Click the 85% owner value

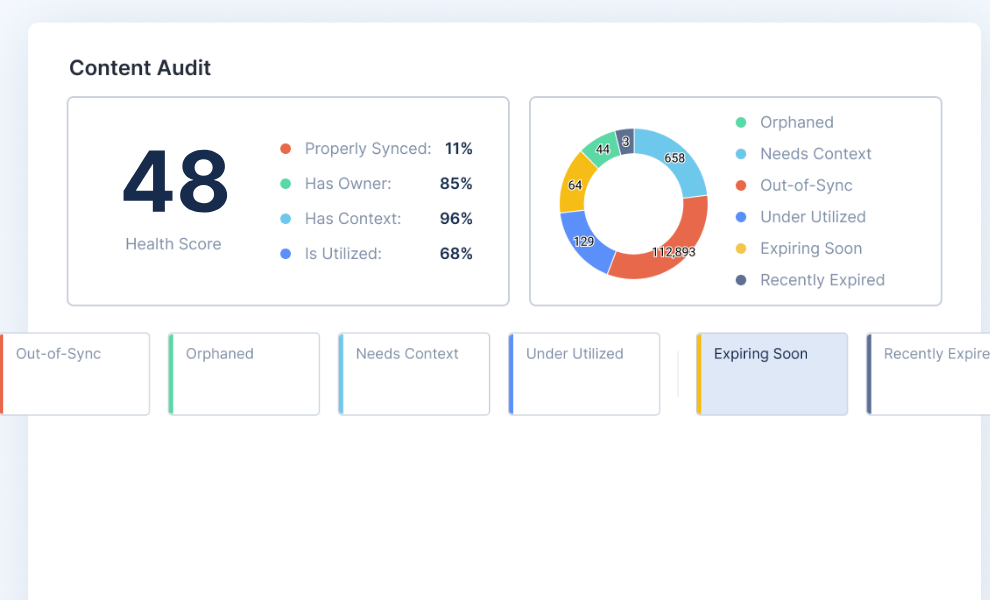click(x=456, y=184)
